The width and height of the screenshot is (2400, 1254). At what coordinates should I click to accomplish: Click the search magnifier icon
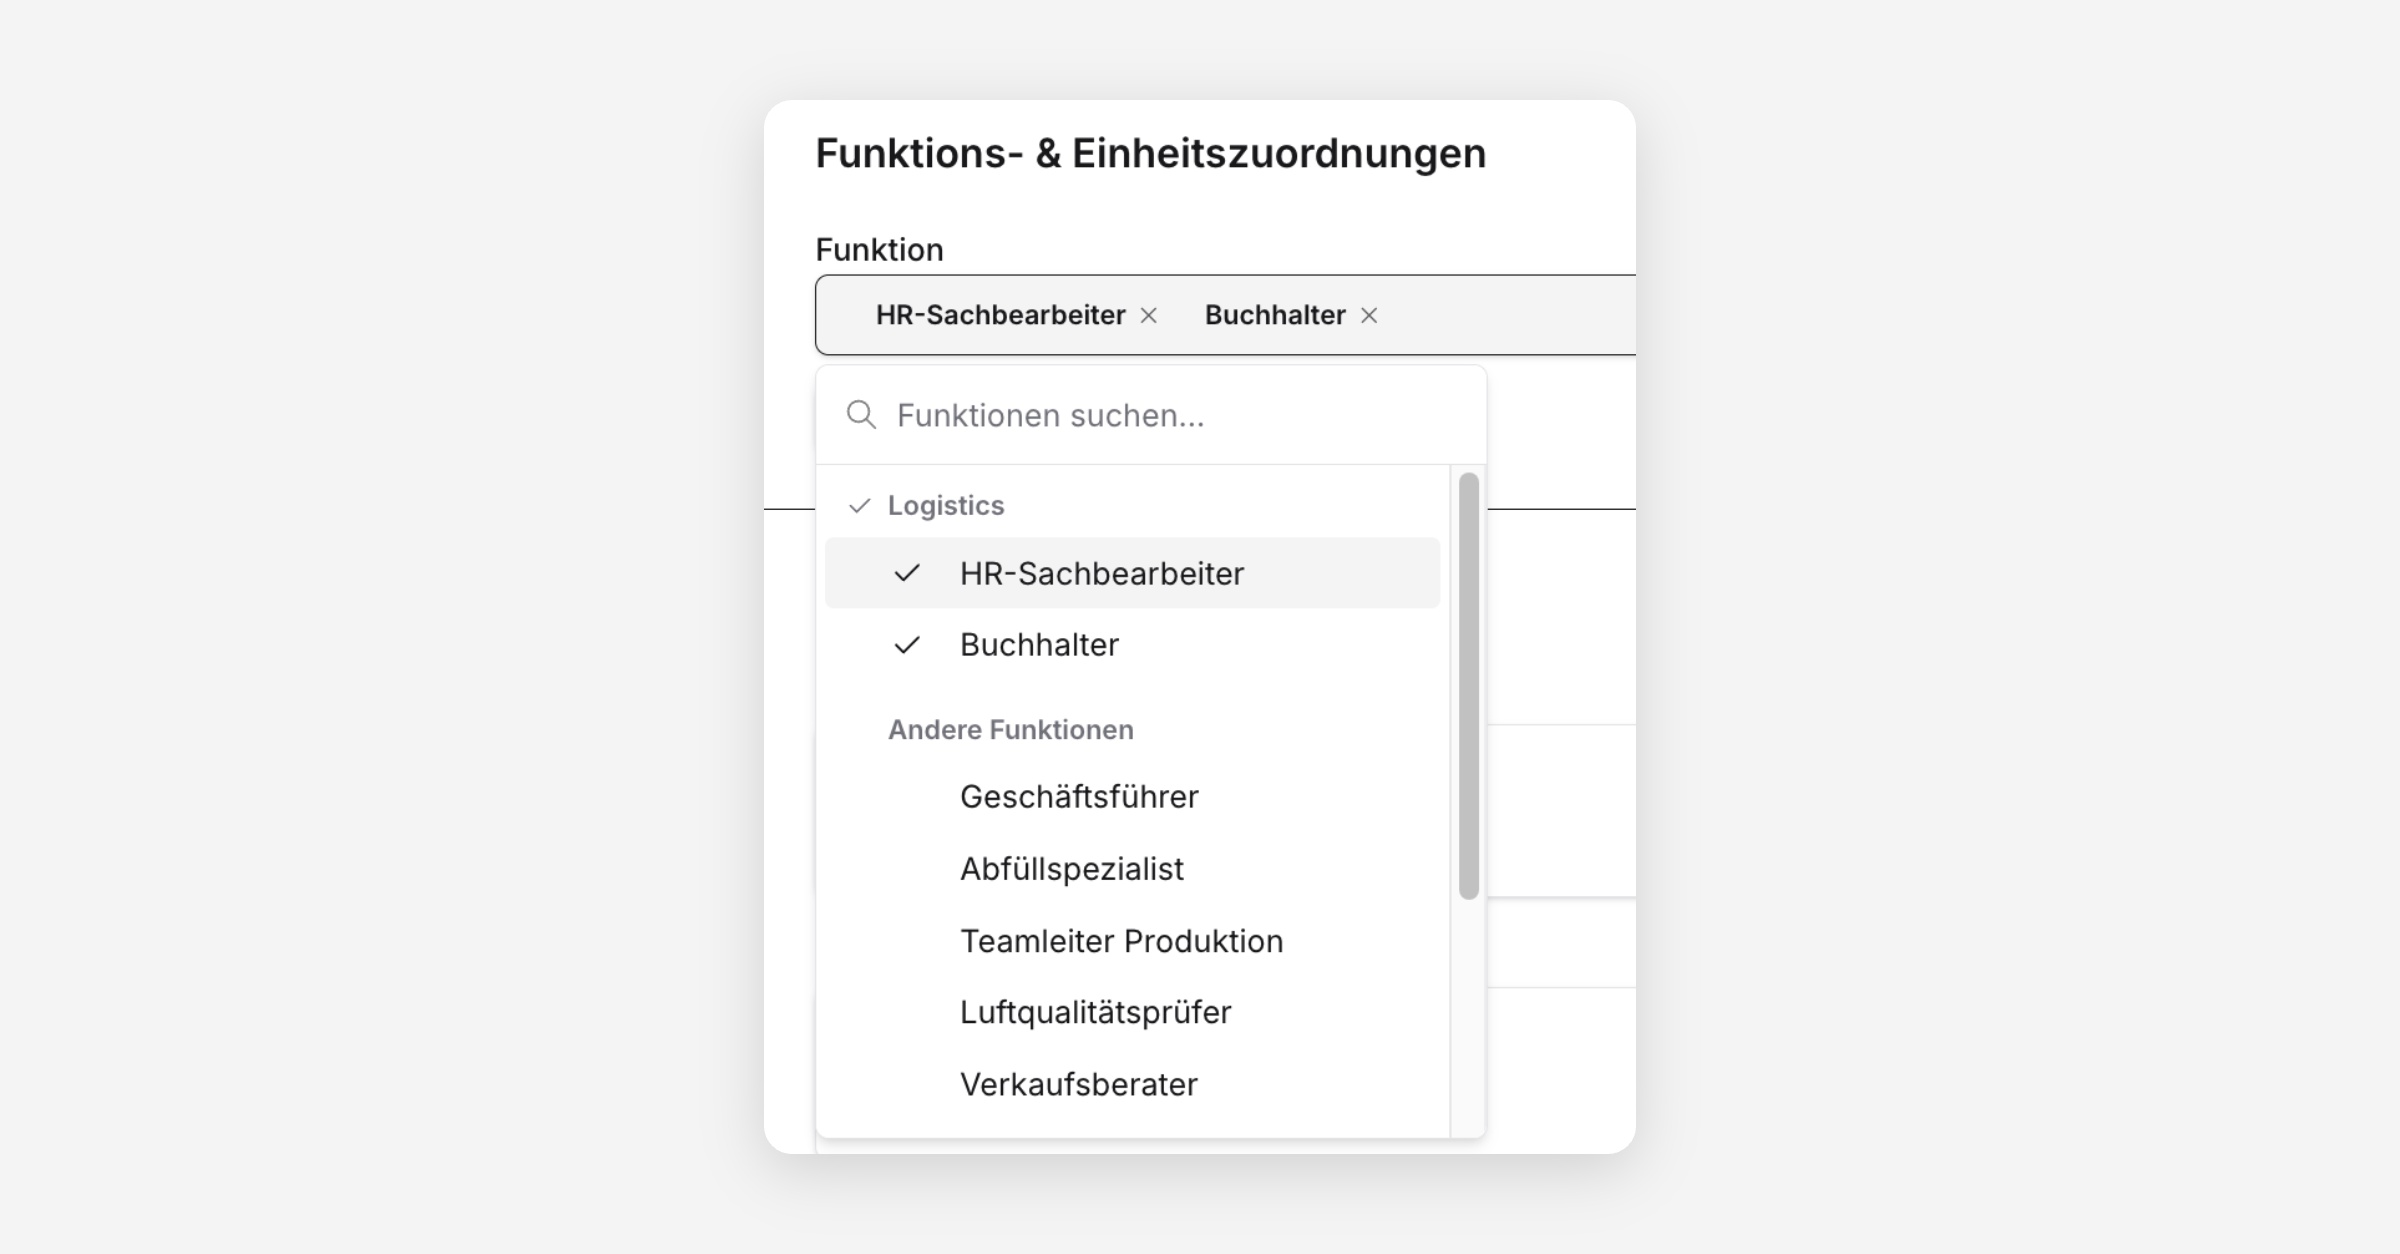[861, 415]
